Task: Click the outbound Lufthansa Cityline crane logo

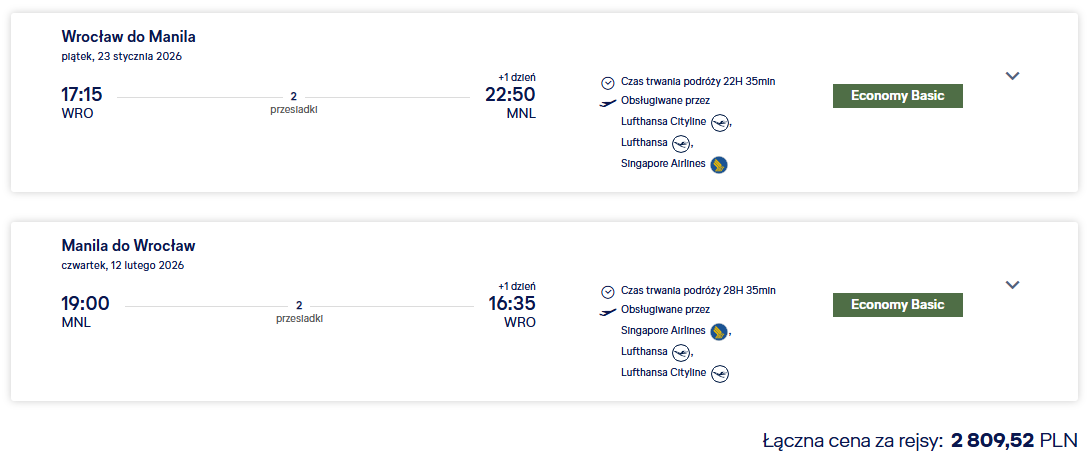Action: tap(720, 123)
